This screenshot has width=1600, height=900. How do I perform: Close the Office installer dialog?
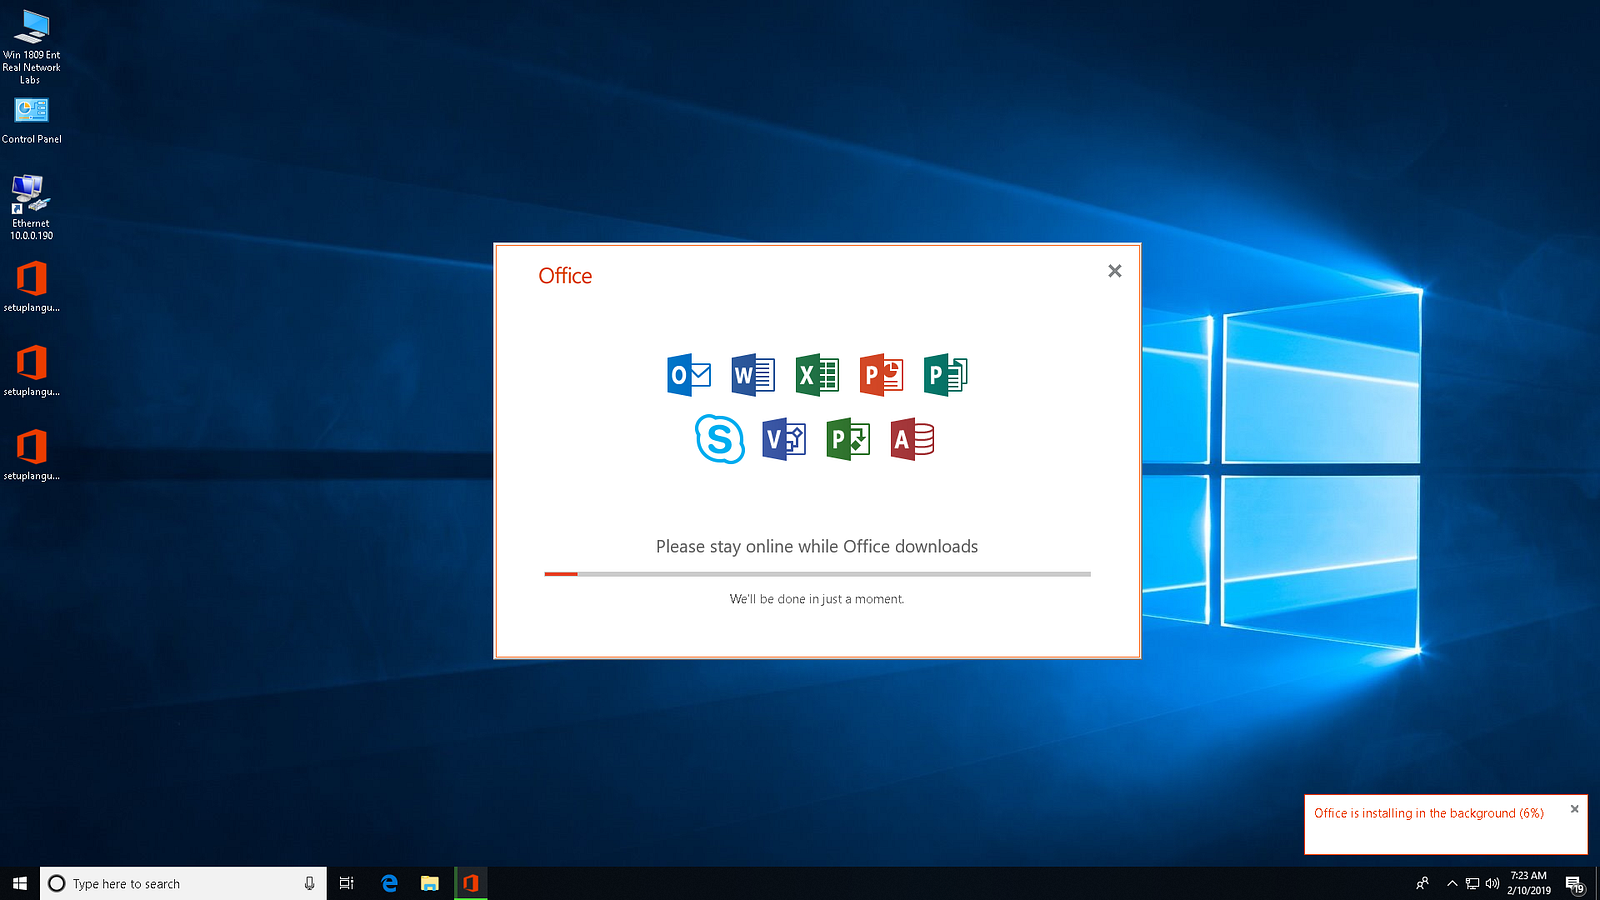pos(1115,271)
